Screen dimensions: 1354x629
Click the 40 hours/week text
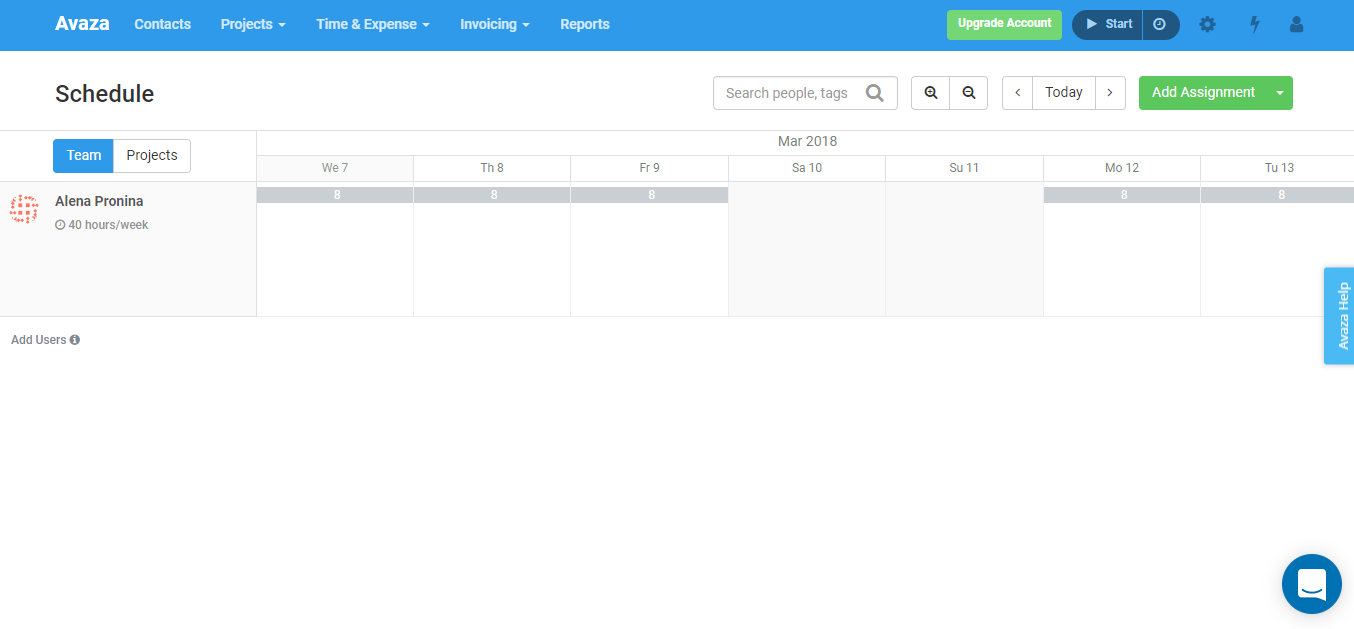108,225
